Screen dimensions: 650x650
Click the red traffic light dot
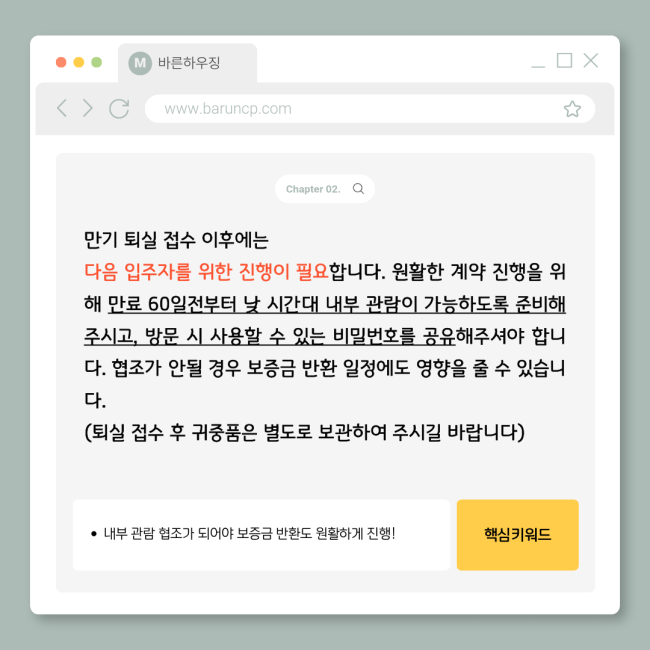tap(61, 62)
